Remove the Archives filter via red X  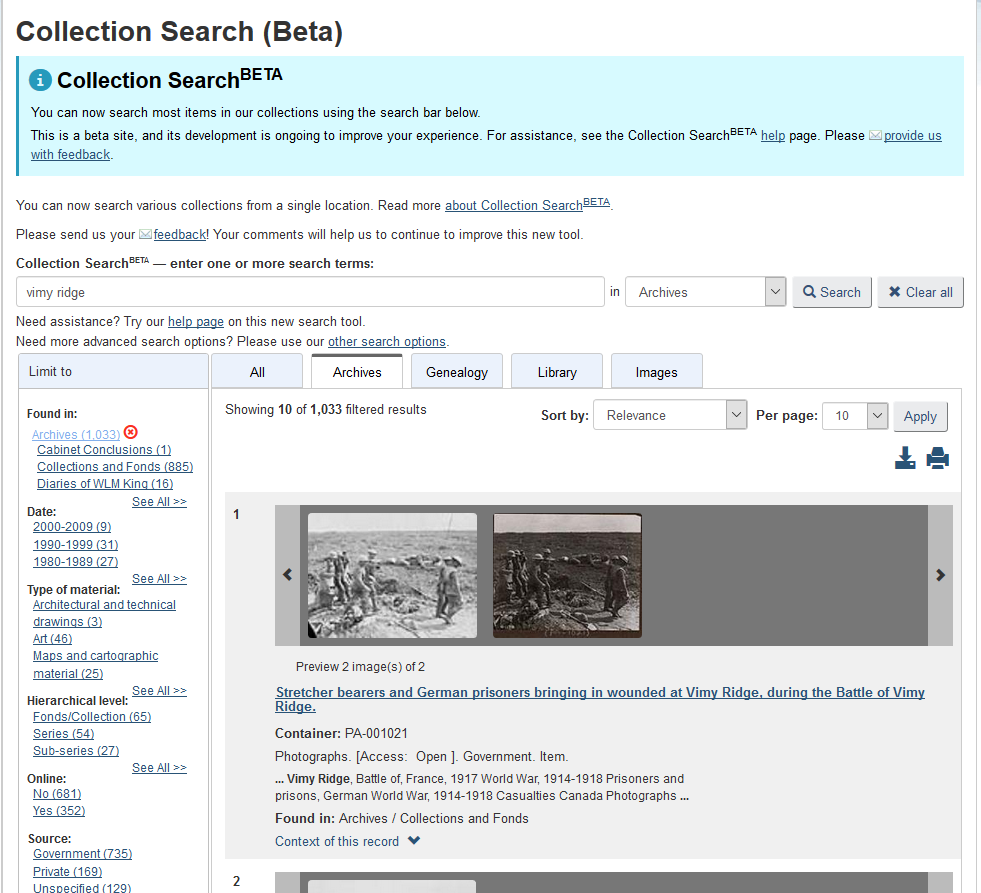click(130, 433)
